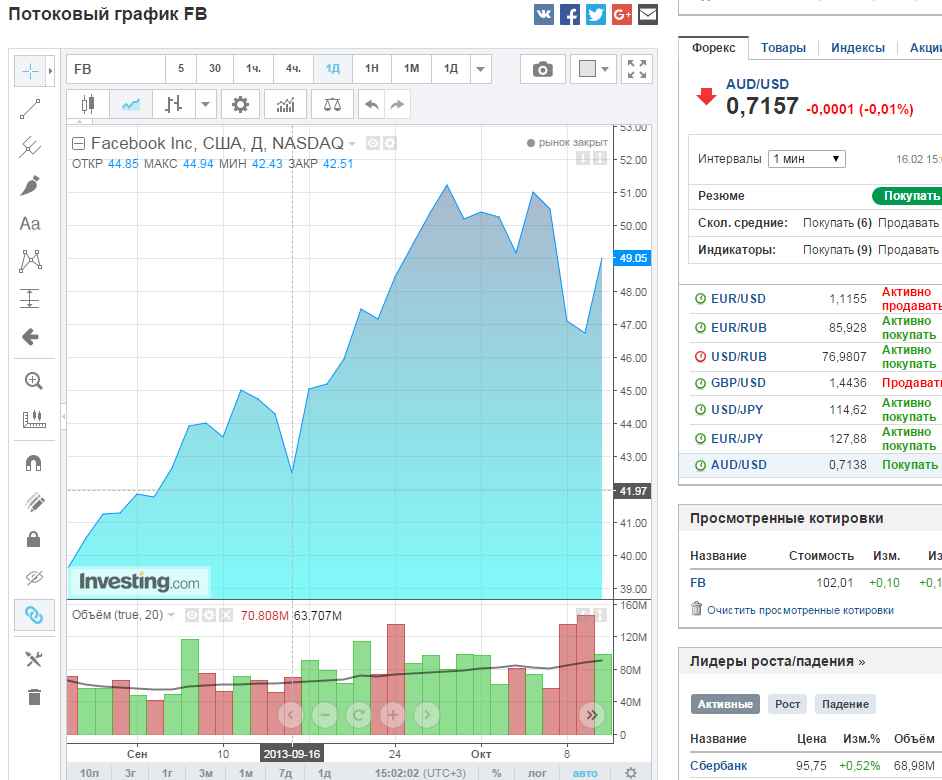Choose the 1Н weekly interval
The height and width of the screenshot is (780, 942).
tap(372, 69)
